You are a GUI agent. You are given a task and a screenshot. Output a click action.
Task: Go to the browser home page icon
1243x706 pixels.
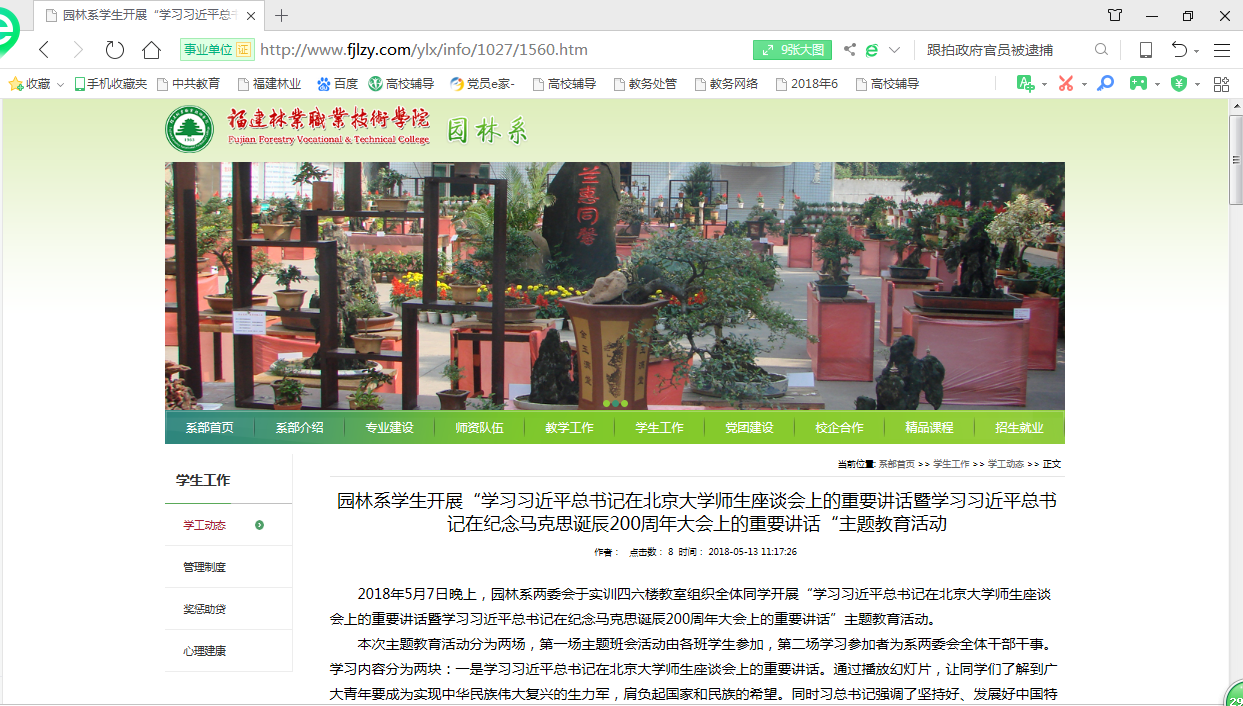tap(151, 50)
